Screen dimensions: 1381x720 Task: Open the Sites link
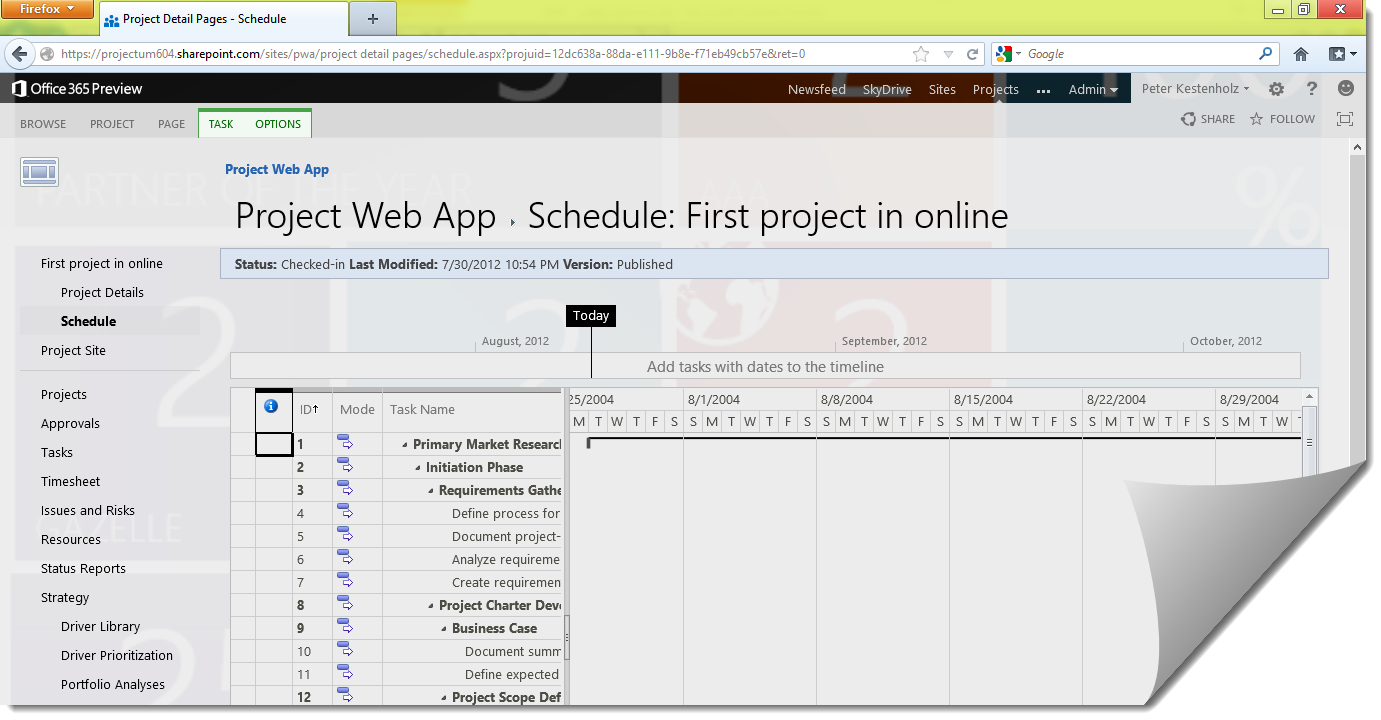pyautogui.click(x=942, y=89)
